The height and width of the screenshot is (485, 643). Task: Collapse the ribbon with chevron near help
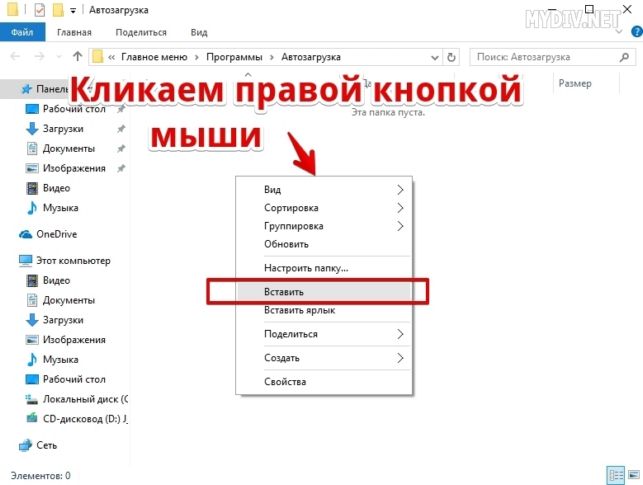tap(619, 32)
